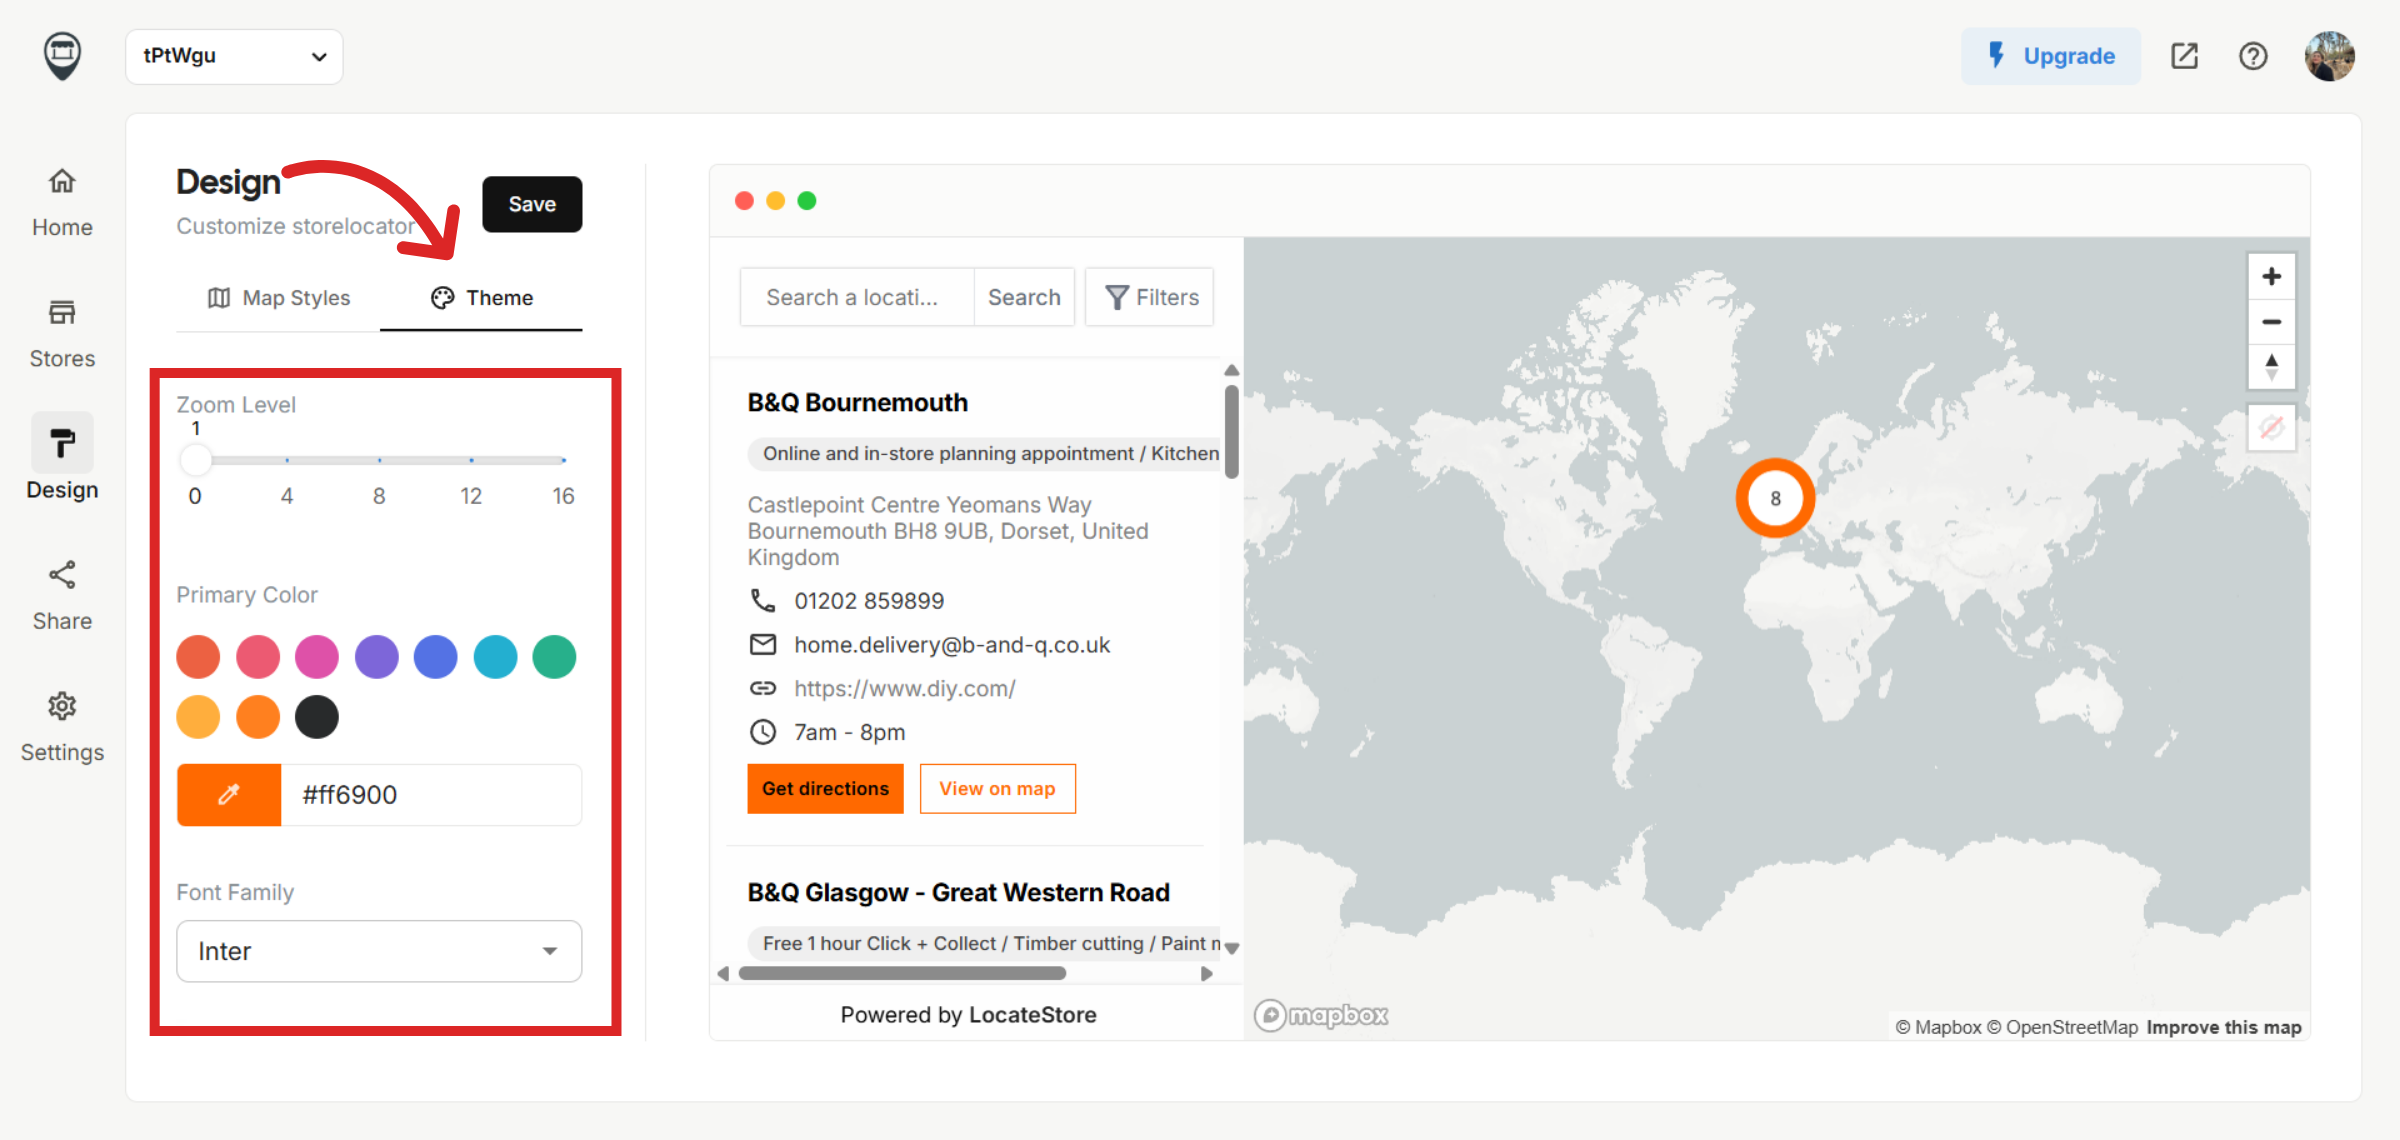Open the Share sidebar section

pyautogui.click(x=62, y=596)
